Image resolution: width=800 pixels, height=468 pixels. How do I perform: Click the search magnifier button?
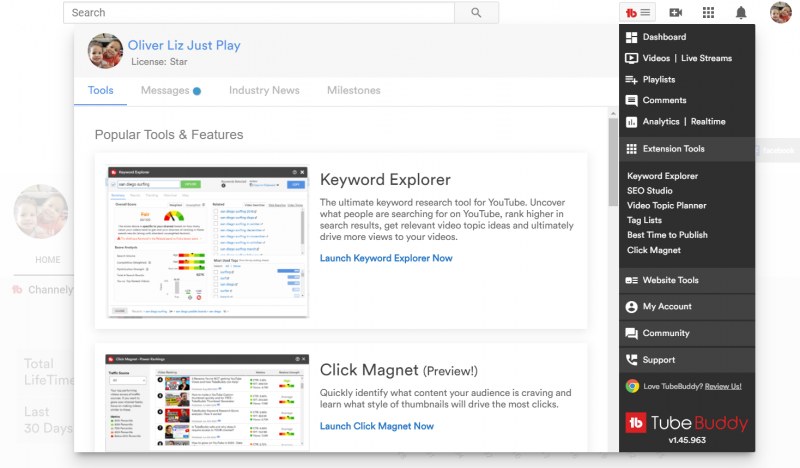pyautogui.click(x=476, y=13)
